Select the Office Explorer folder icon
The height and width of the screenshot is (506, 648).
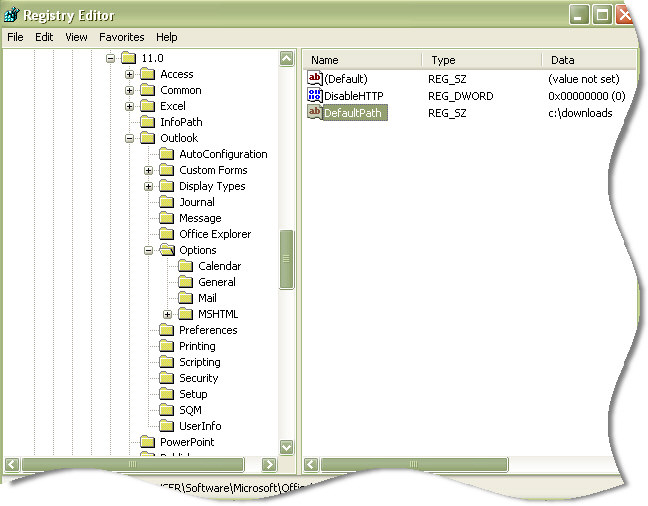tap(167, 234)
